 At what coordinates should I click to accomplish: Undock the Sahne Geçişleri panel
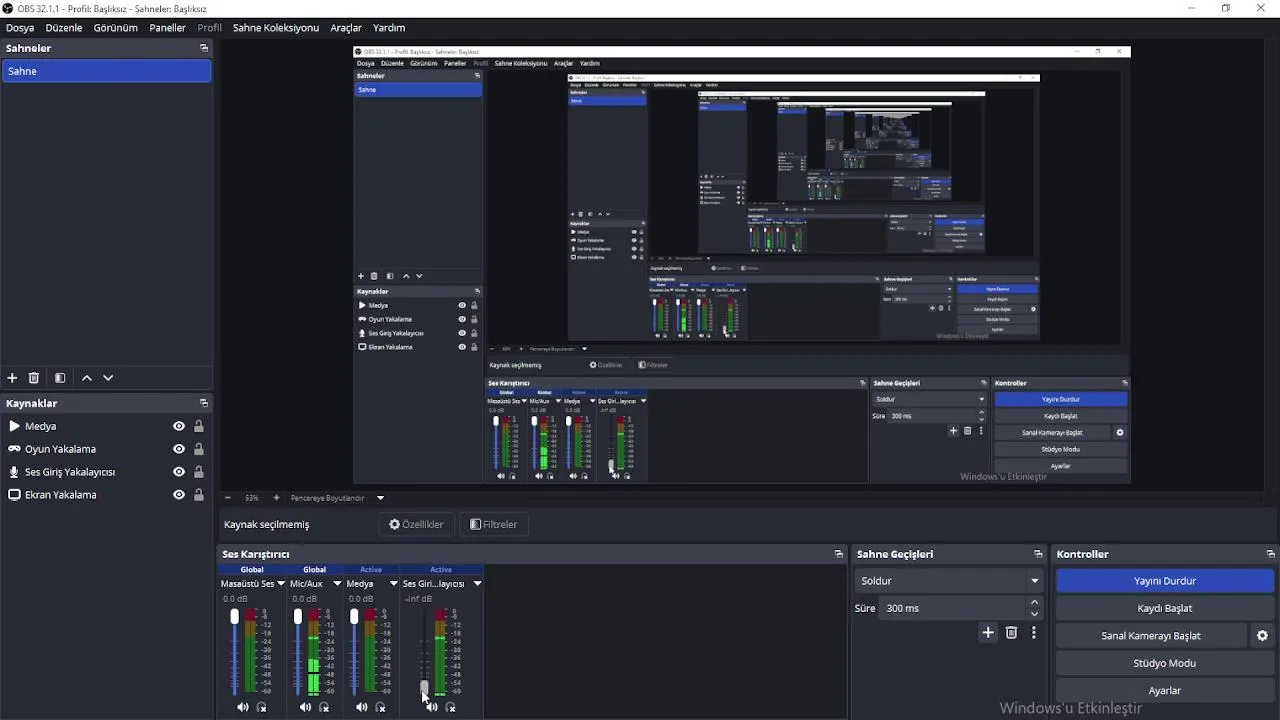[x=1038, y=554]
